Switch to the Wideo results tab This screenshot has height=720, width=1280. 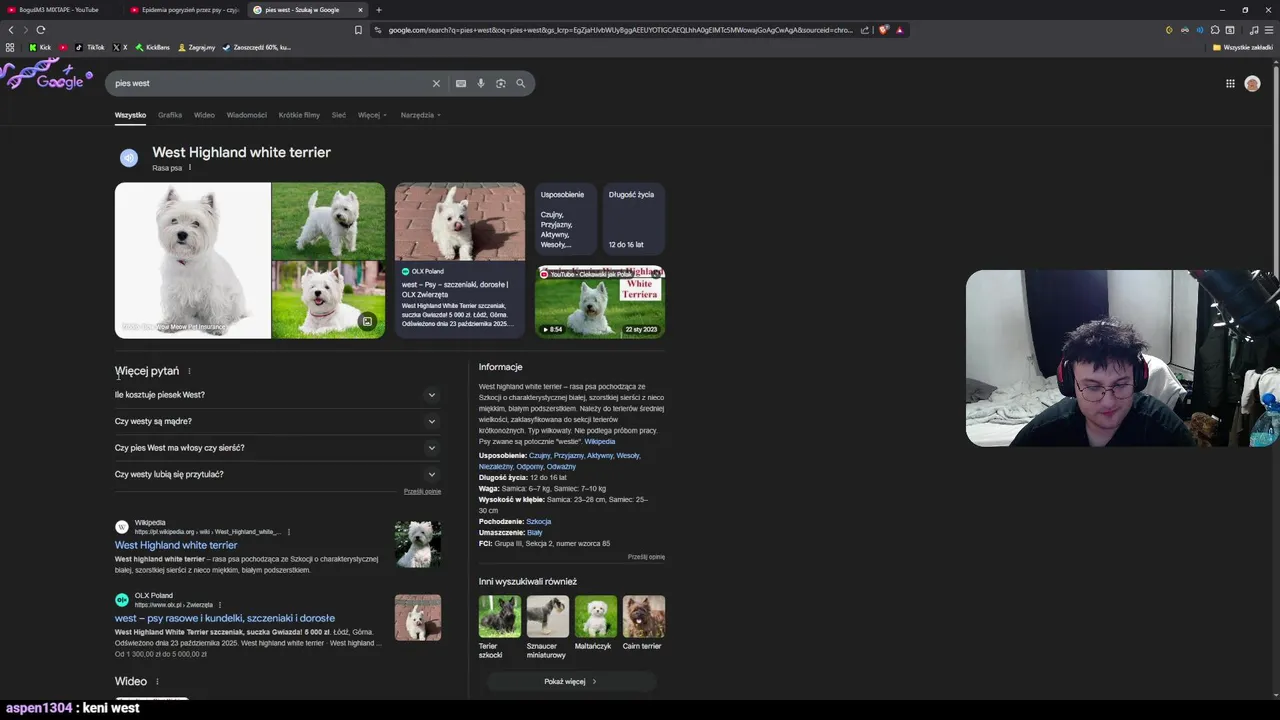(x=204, y=115)
